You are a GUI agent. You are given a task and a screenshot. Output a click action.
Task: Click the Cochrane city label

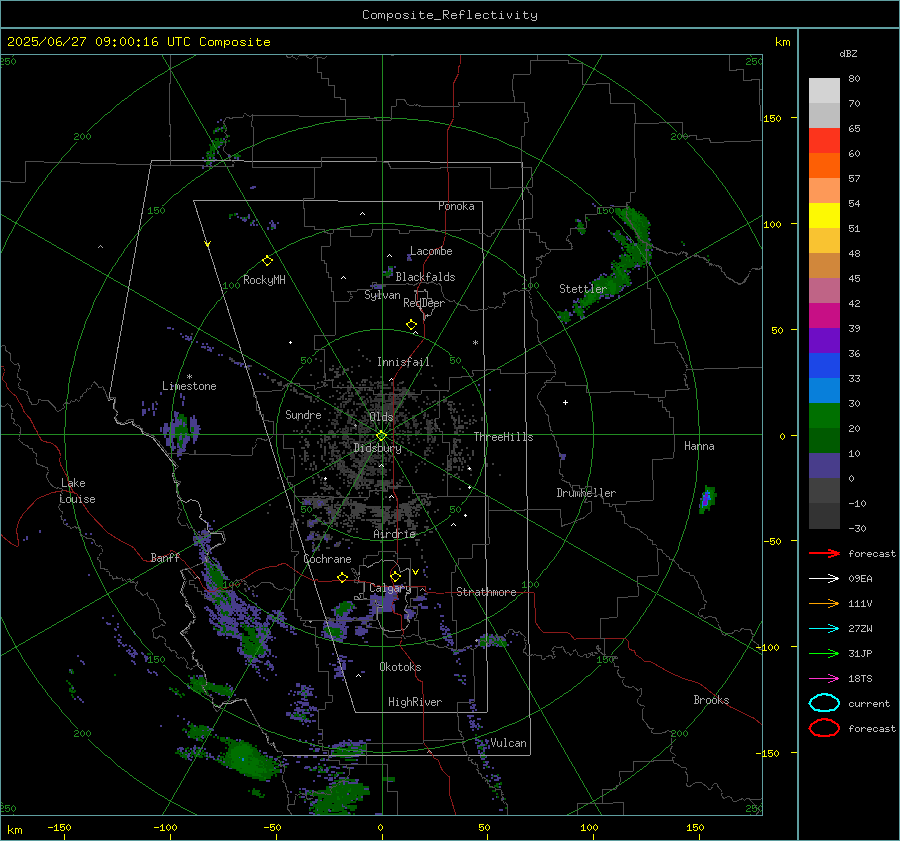327,559
